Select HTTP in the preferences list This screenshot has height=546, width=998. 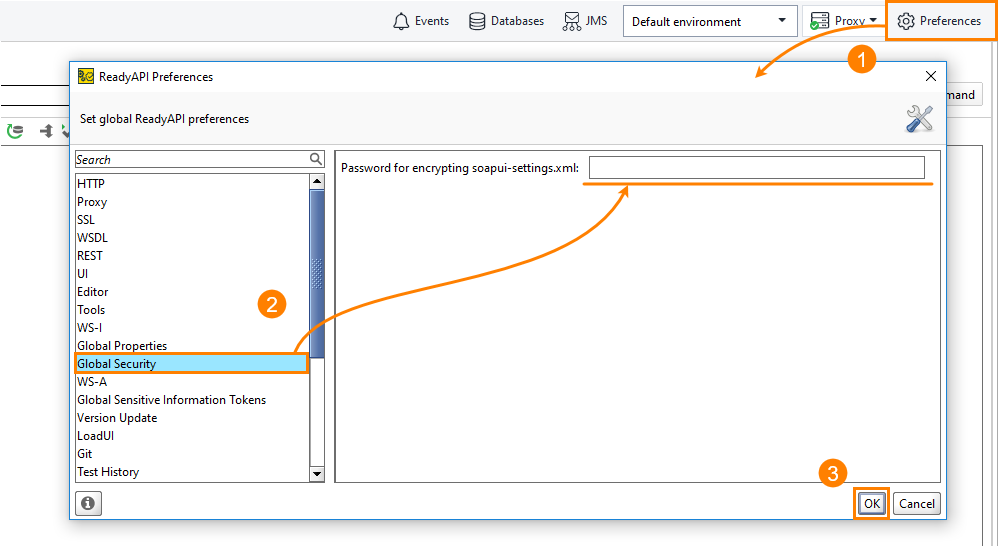192,184
